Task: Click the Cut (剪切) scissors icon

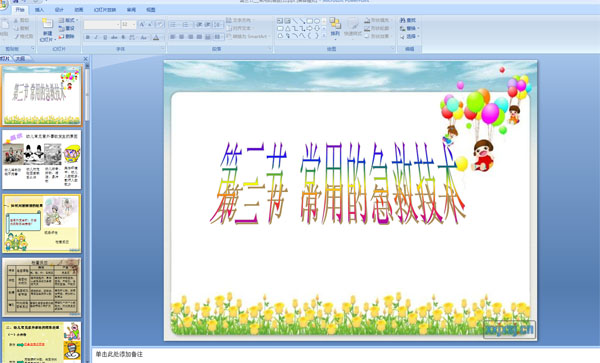Action: click(x=16, y=20)
